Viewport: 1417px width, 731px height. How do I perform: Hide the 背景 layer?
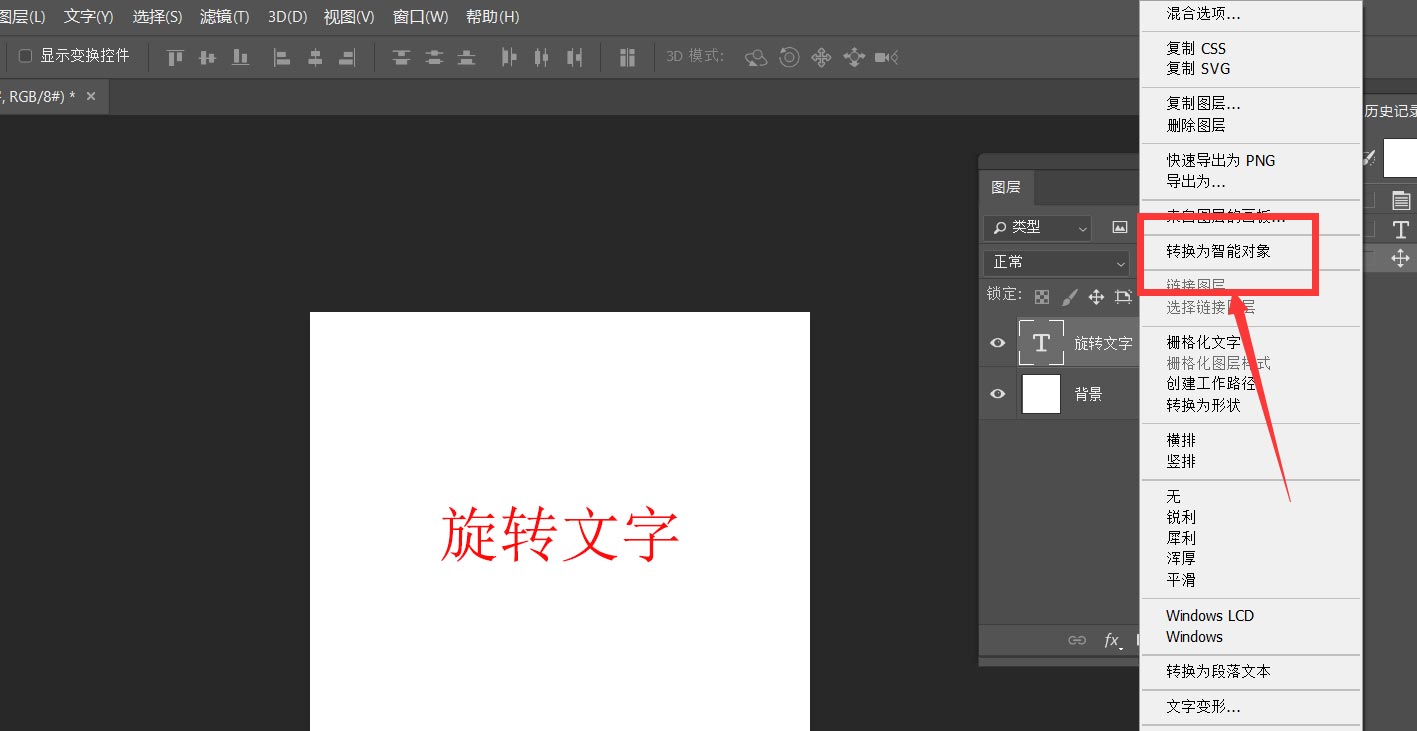click(997, 393)
